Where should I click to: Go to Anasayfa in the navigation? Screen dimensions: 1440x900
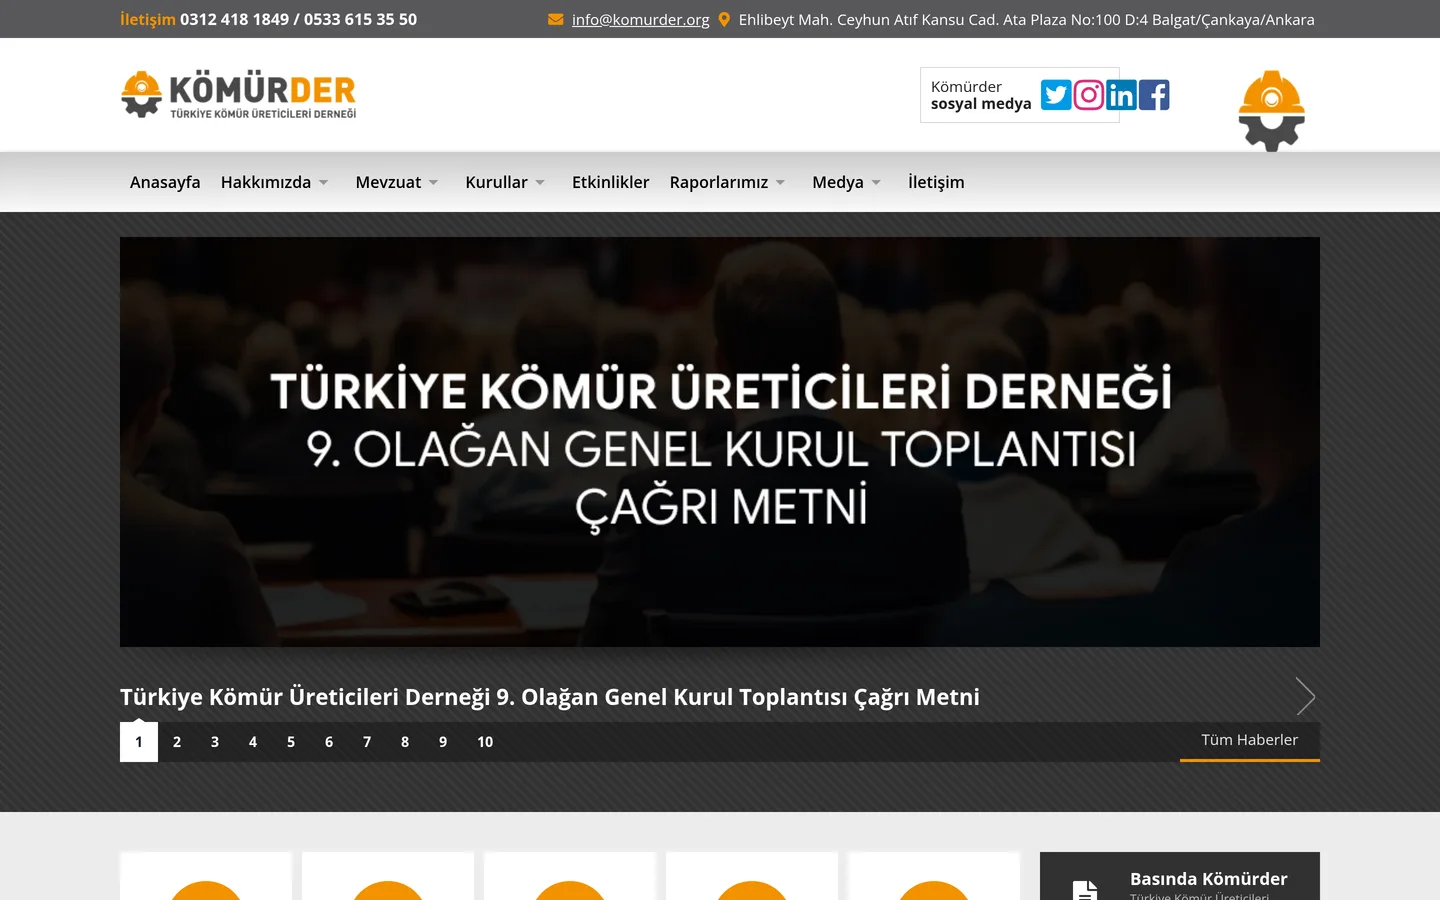tap(165, 182)
